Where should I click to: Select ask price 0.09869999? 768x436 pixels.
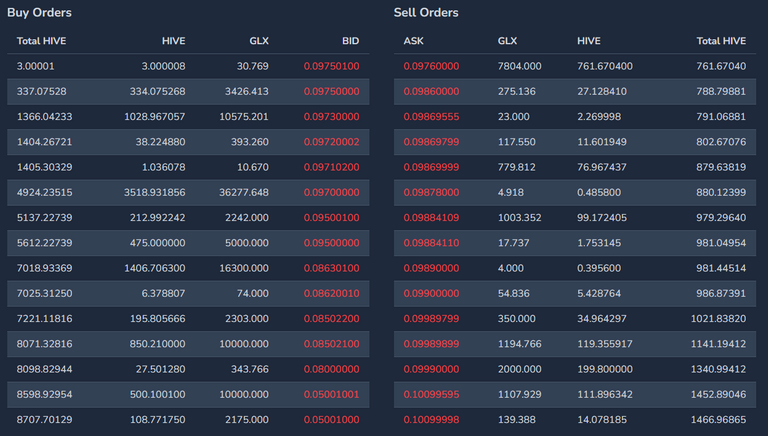[432, 167]
